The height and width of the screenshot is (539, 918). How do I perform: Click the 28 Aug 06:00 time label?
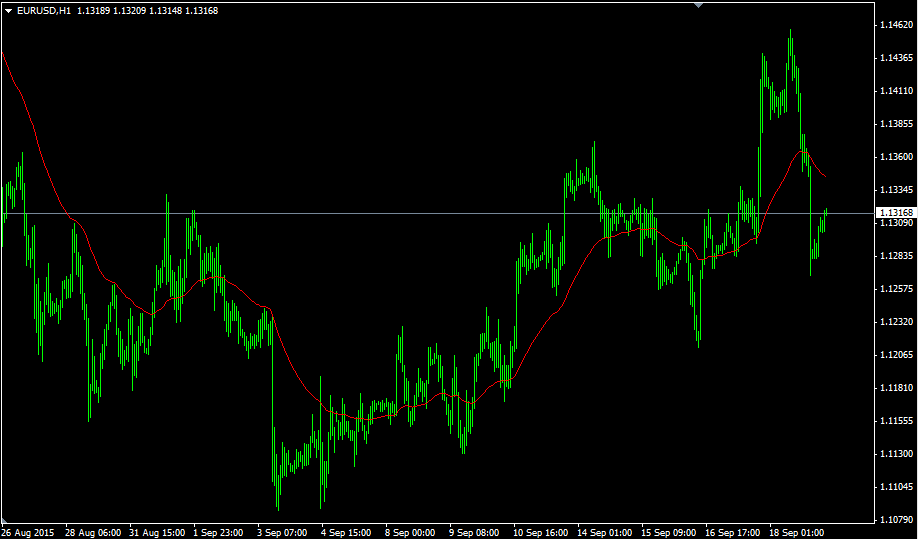coord(94,533)
